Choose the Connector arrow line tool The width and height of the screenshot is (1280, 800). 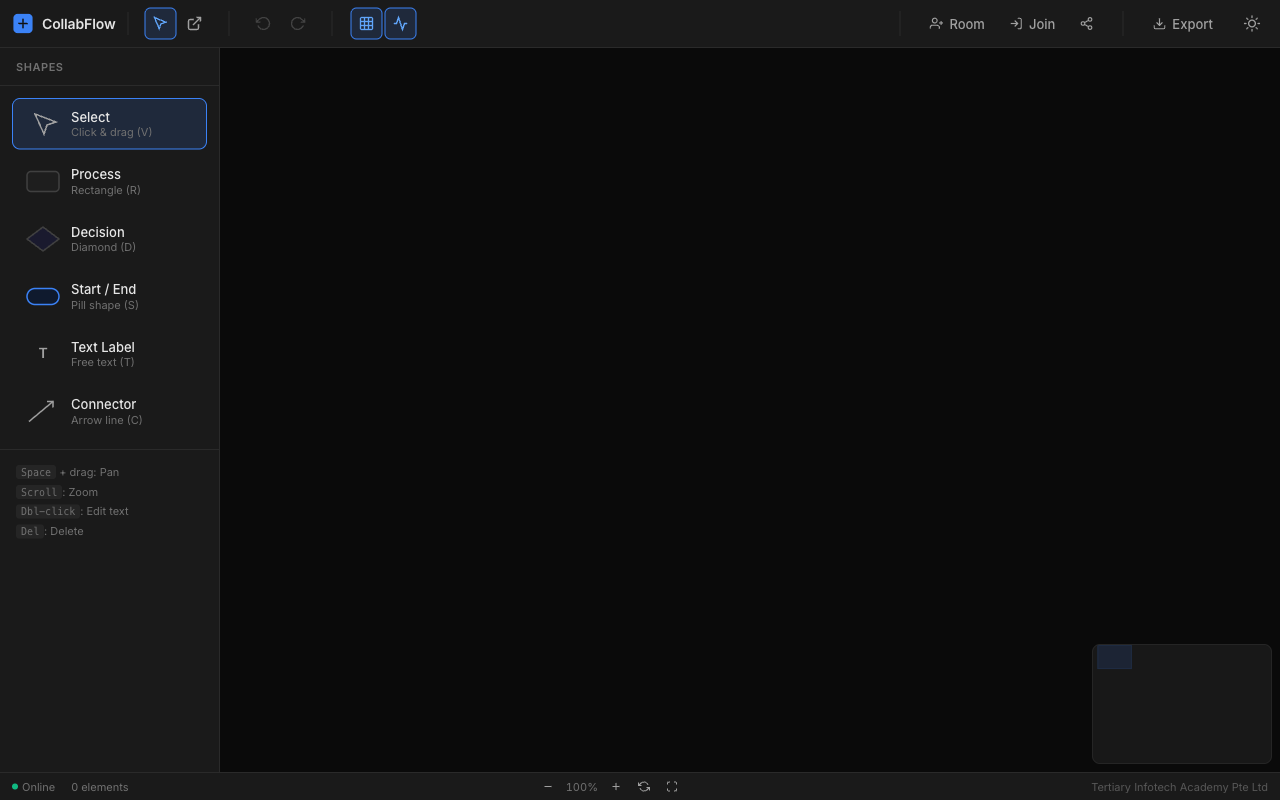110,411
